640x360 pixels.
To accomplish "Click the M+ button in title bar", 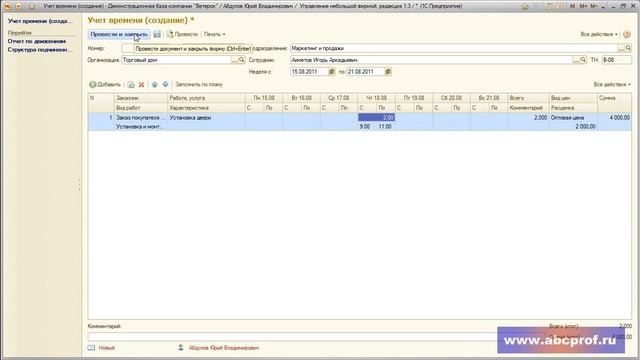I will (x=583, y=6).
